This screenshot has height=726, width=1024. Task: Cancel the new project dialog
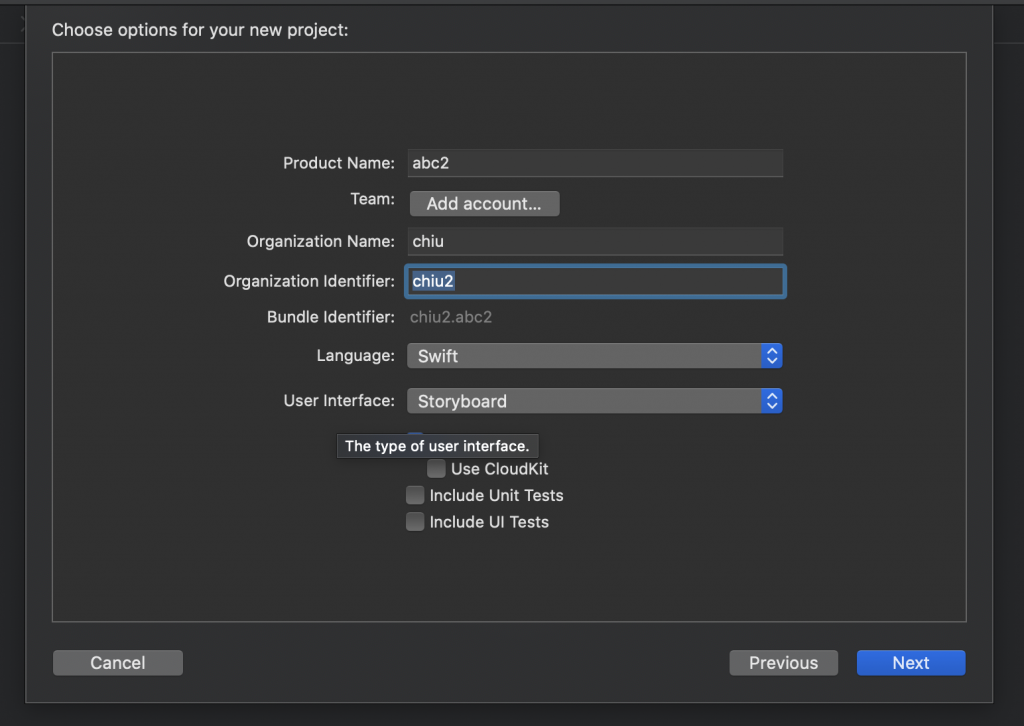(x=118, y=663)
